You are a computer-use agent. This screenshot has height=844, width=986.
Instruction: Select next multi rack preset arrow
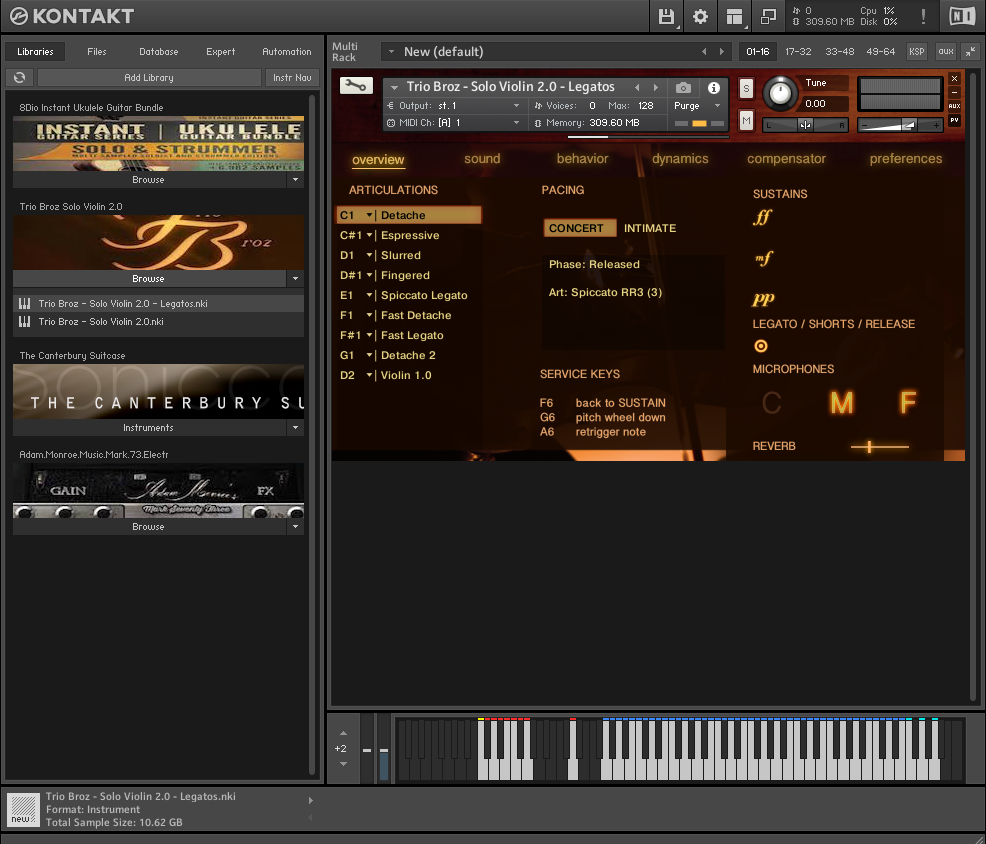pos(721,52)
